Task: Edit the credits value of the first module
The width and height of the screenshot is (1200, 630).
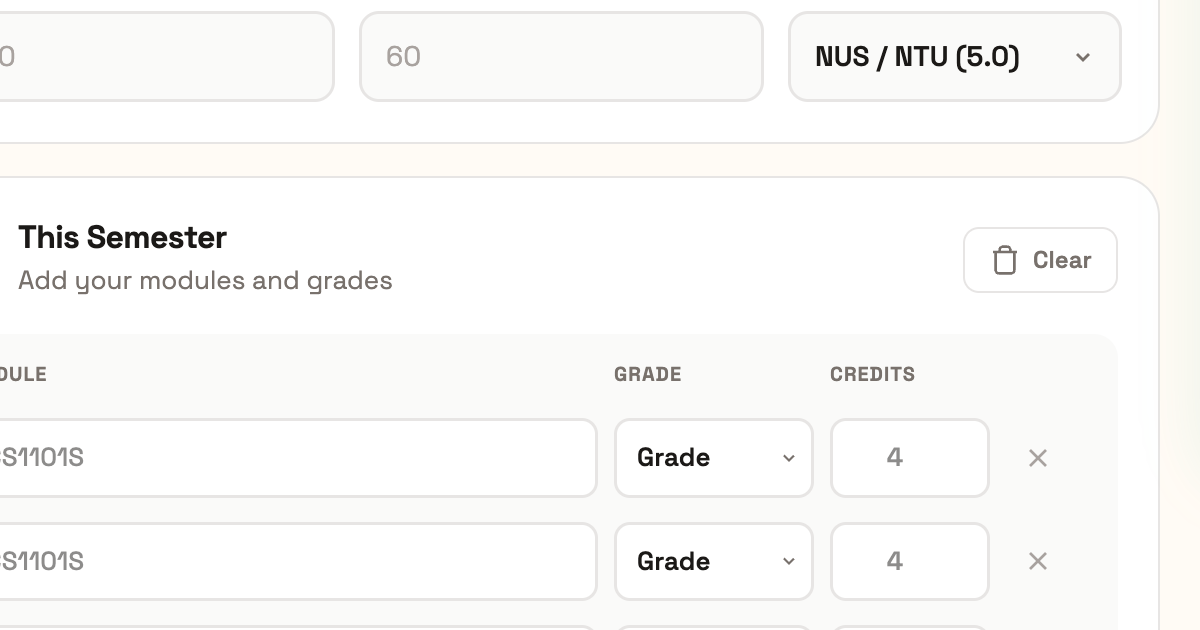Action: pos(910,458)
